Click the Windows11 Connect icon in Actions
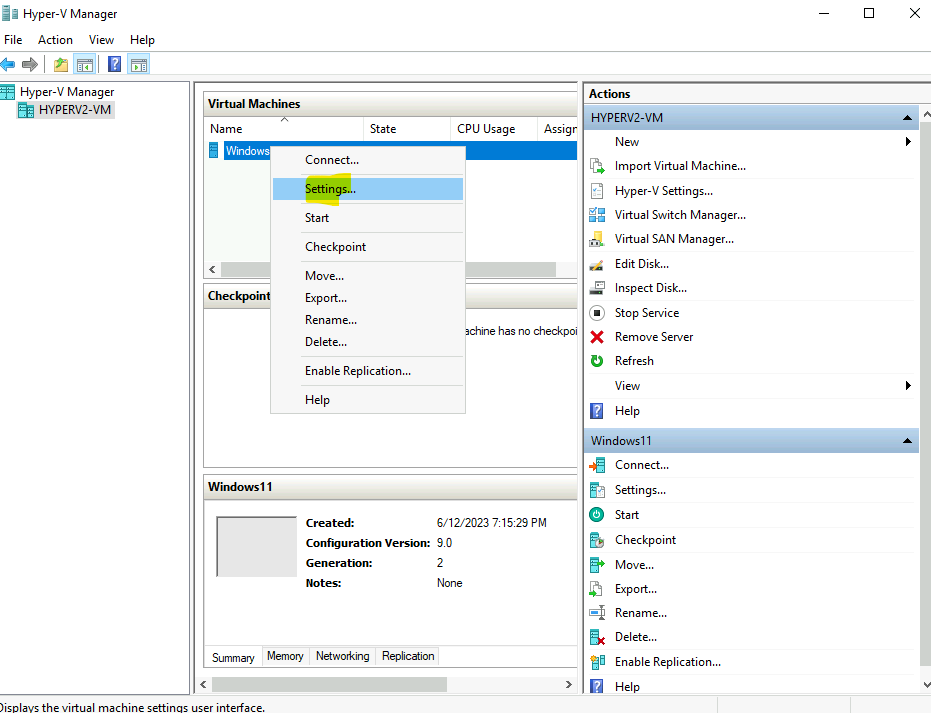Image resolution: width=931 pixels, height=713 pixels. [x=597, y=465]
